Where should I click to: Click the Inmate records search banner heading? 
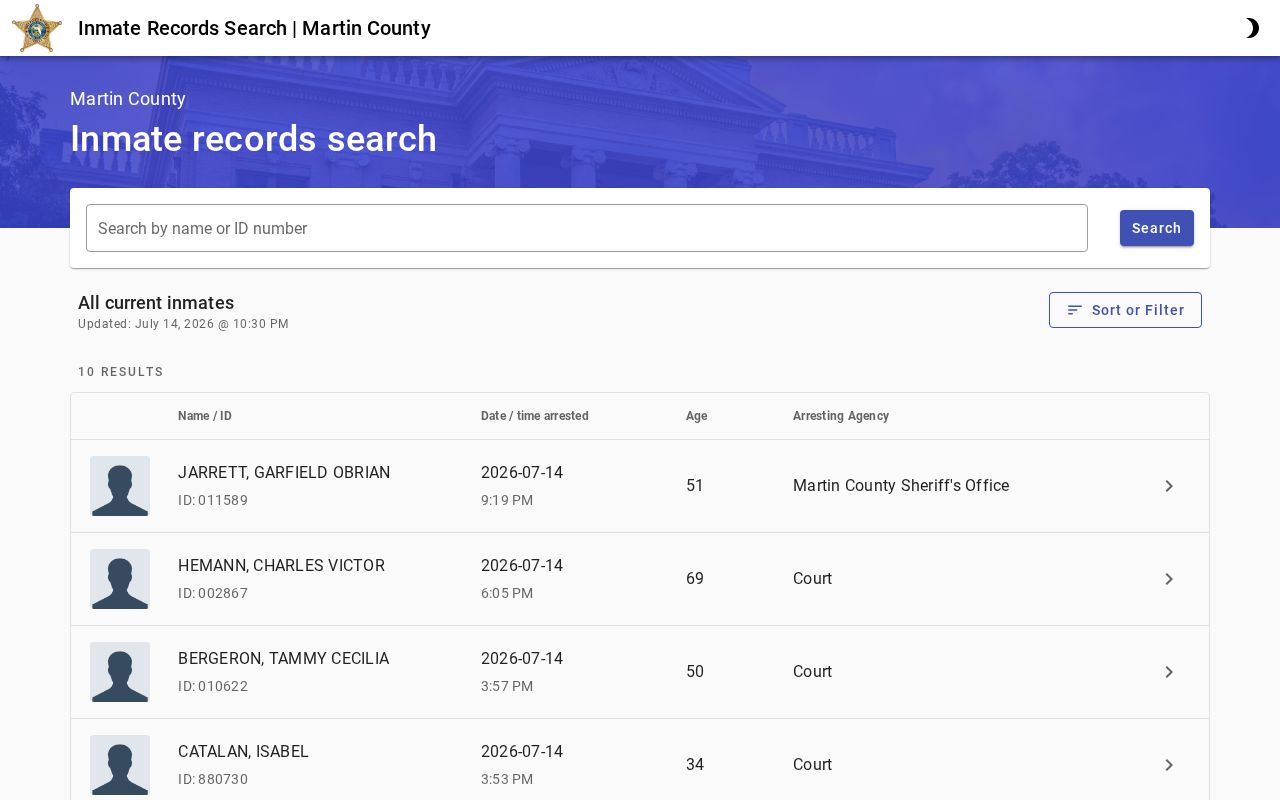click(x=253, y=139)
